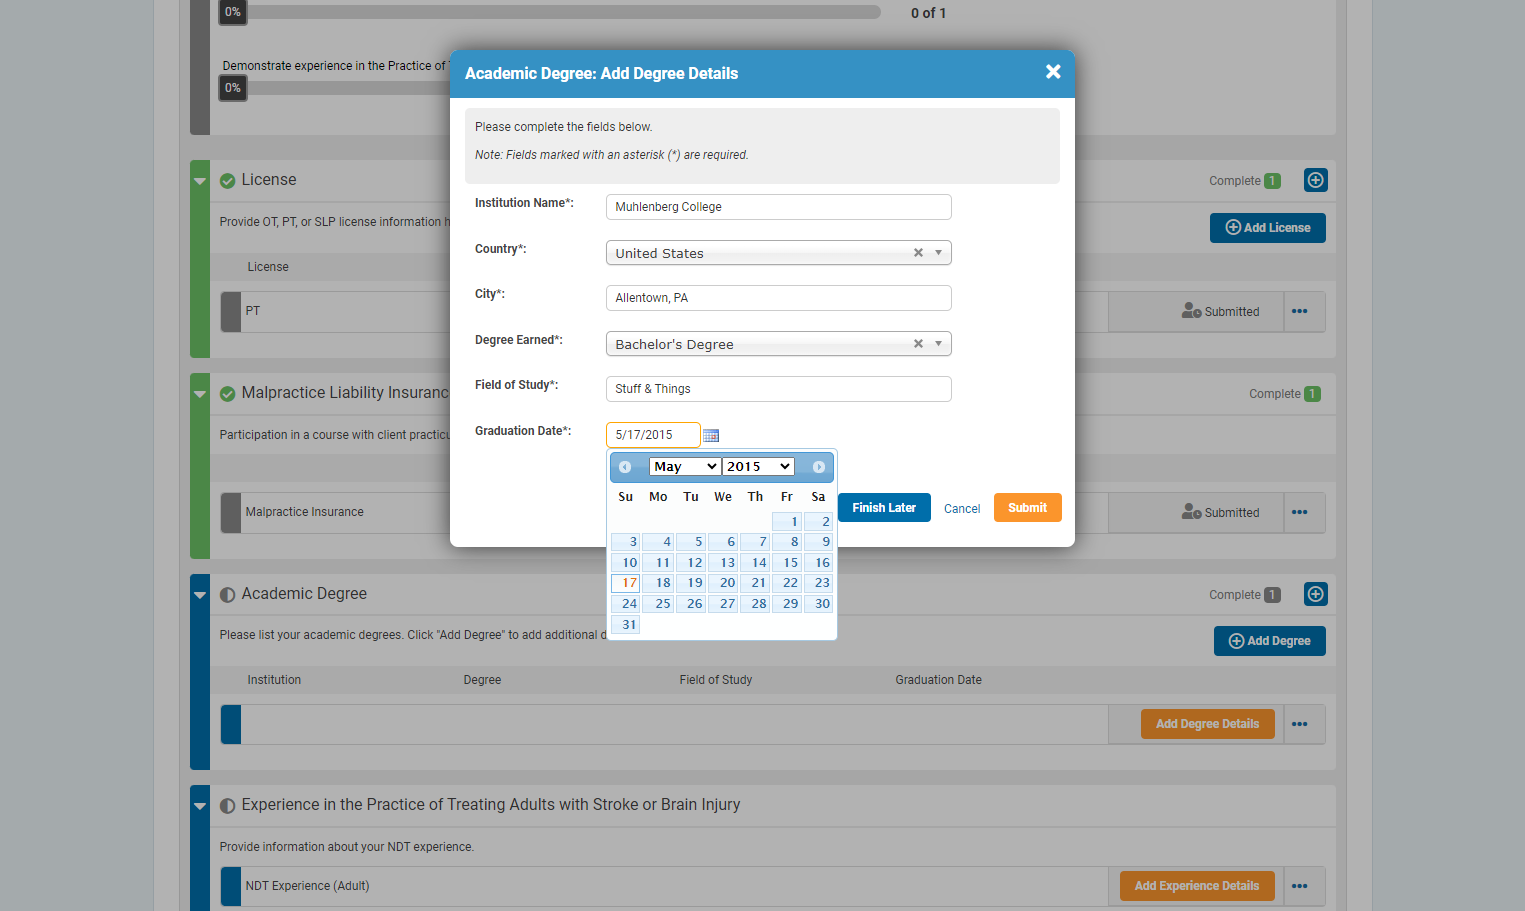Close the Add Degree Details dialog
The height and width of the screenshot is (911, 1525).
click(x=1053, y=72)
